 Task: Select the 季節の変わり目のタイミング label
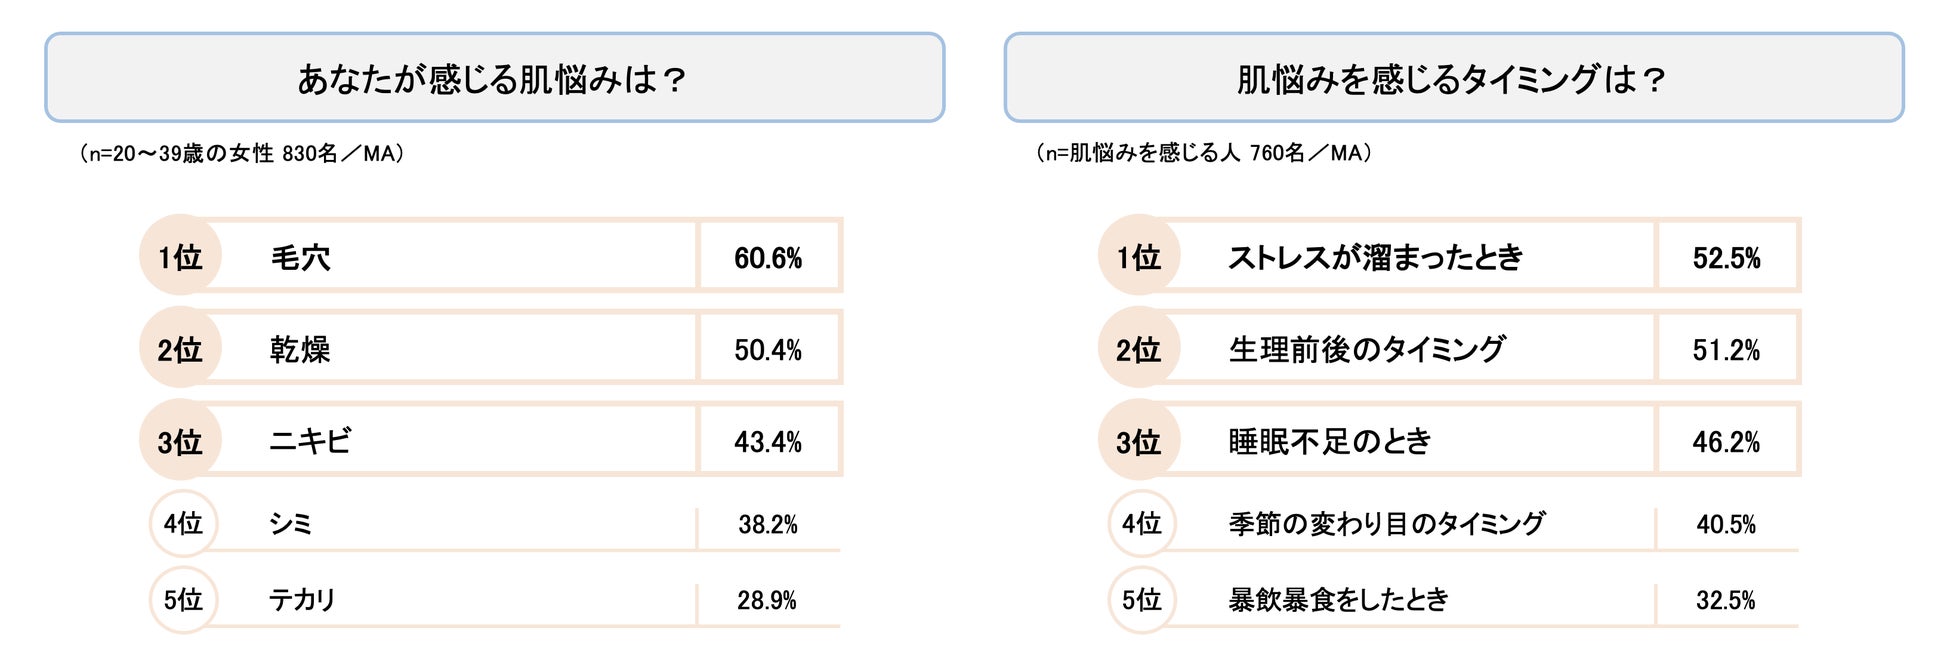[x=1386, y=523]
